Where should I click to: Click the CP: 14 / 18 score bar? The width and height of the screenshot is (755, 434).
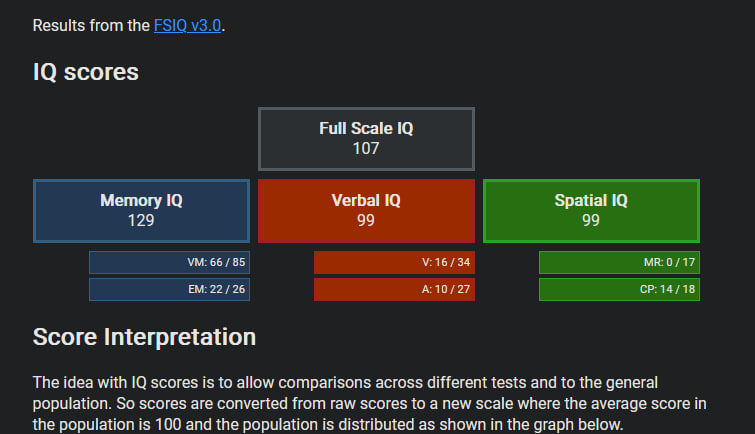point(619,289)
